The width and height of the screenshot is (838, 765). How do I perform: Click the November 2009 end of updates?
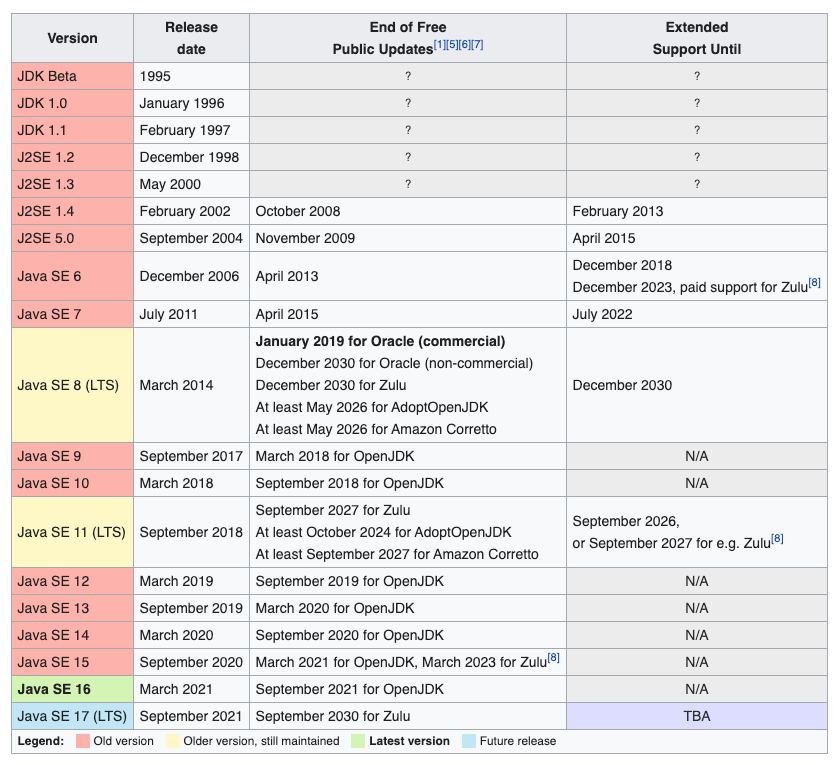[x=305, y=238]
